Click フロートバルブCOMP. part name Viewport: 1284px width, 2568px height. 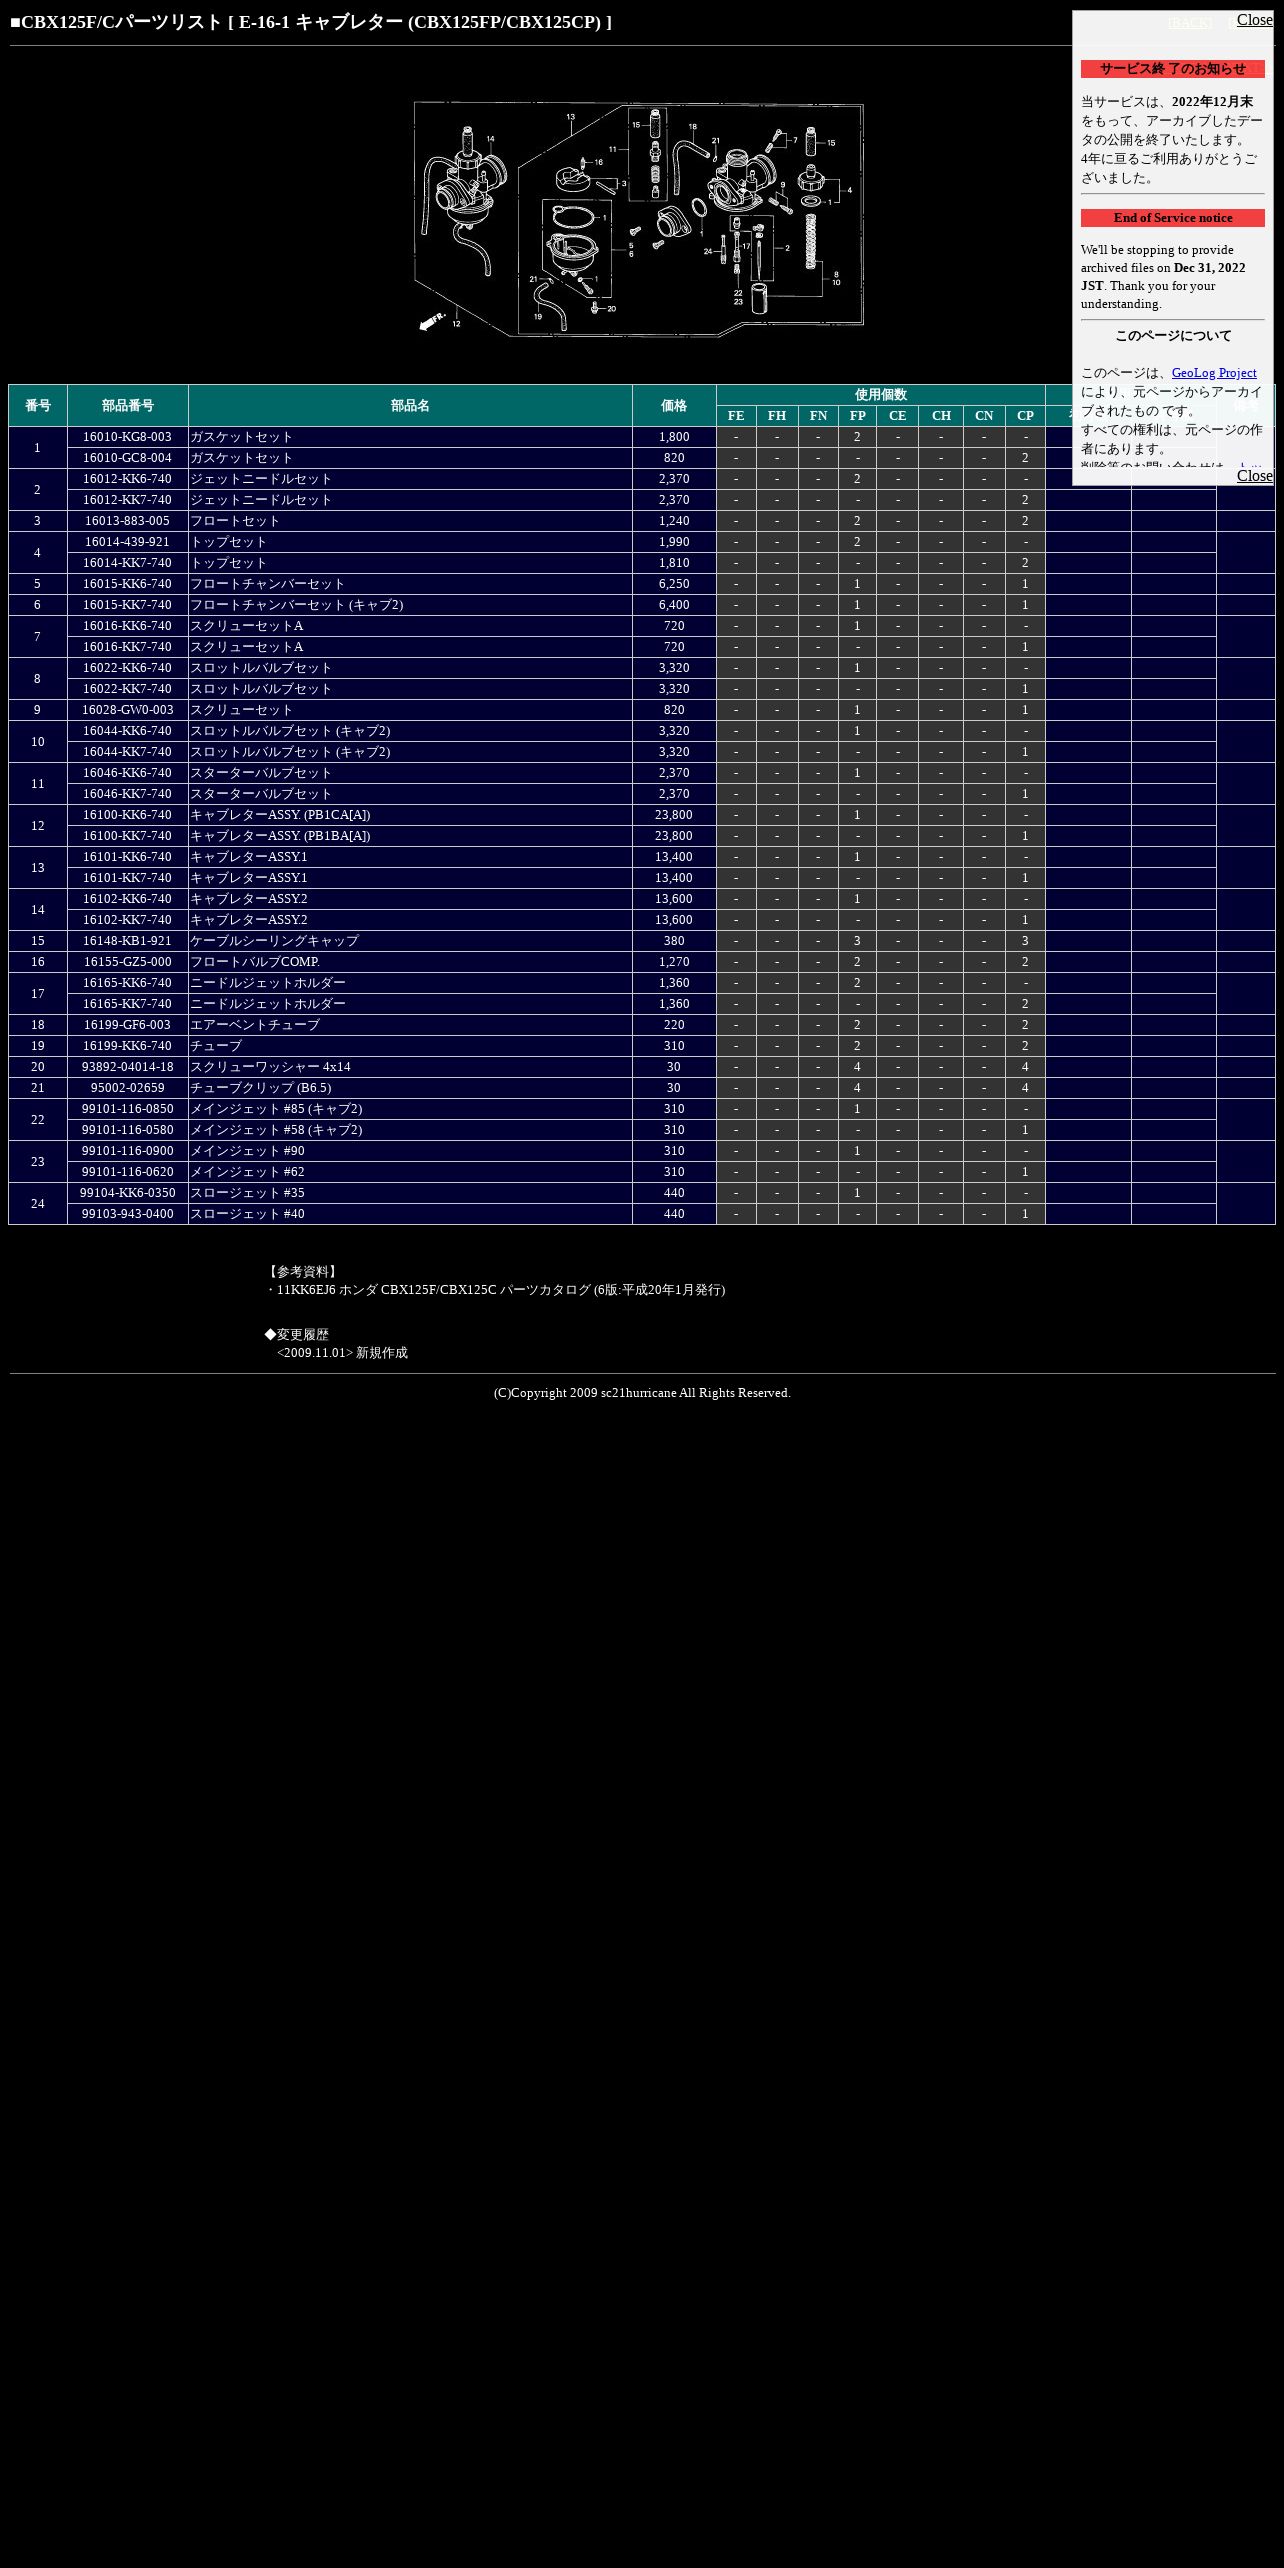(255, 962)
